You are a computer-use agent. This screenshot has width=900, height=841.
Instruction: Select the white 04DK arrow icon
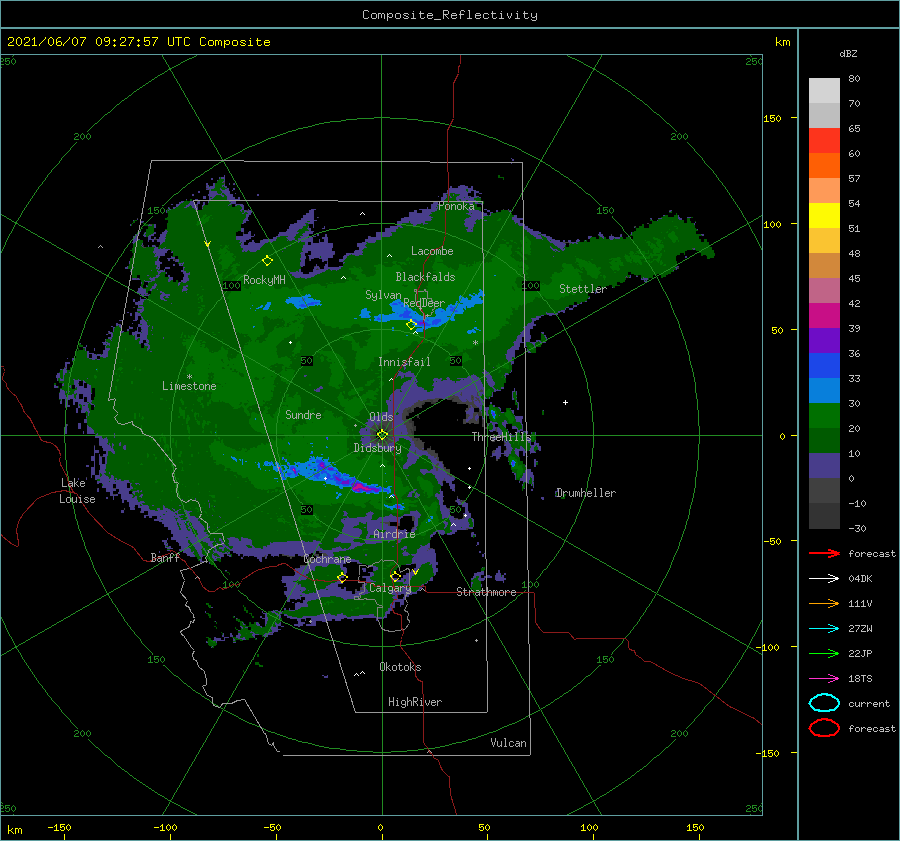coord(824,579)
